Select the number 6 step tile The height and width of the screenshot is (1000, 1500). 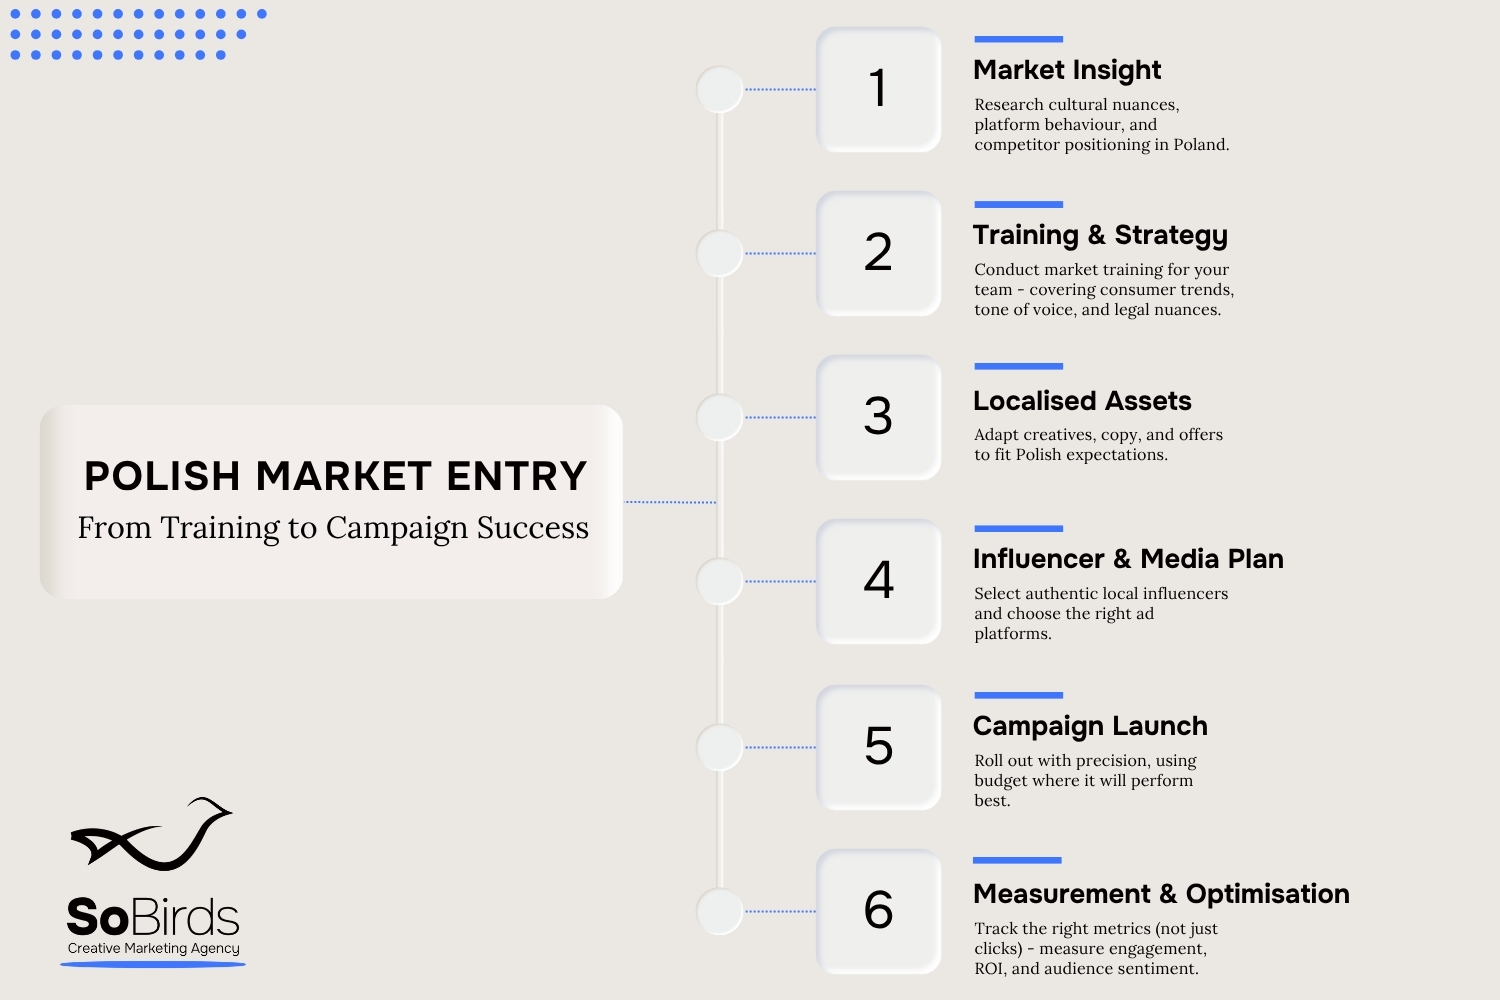pyautogui.click(x=879, y=911)
